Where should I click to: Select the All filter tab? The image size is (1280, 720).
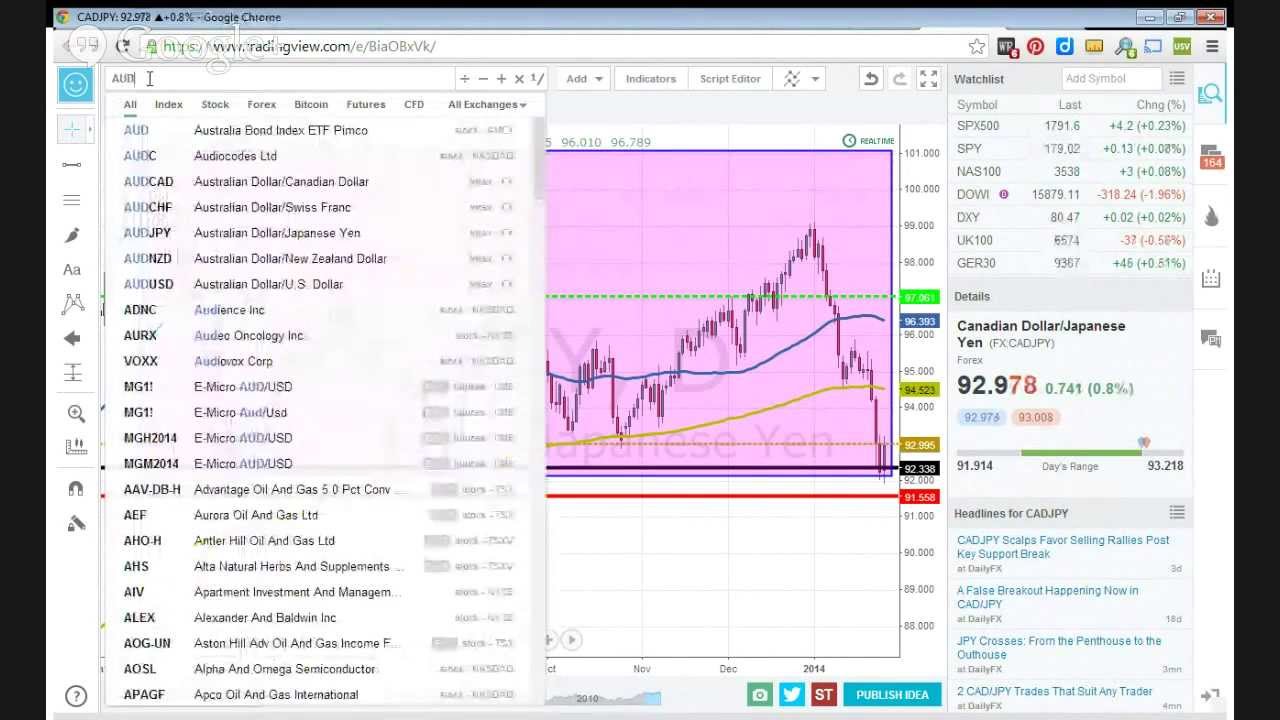click(130, 104)
